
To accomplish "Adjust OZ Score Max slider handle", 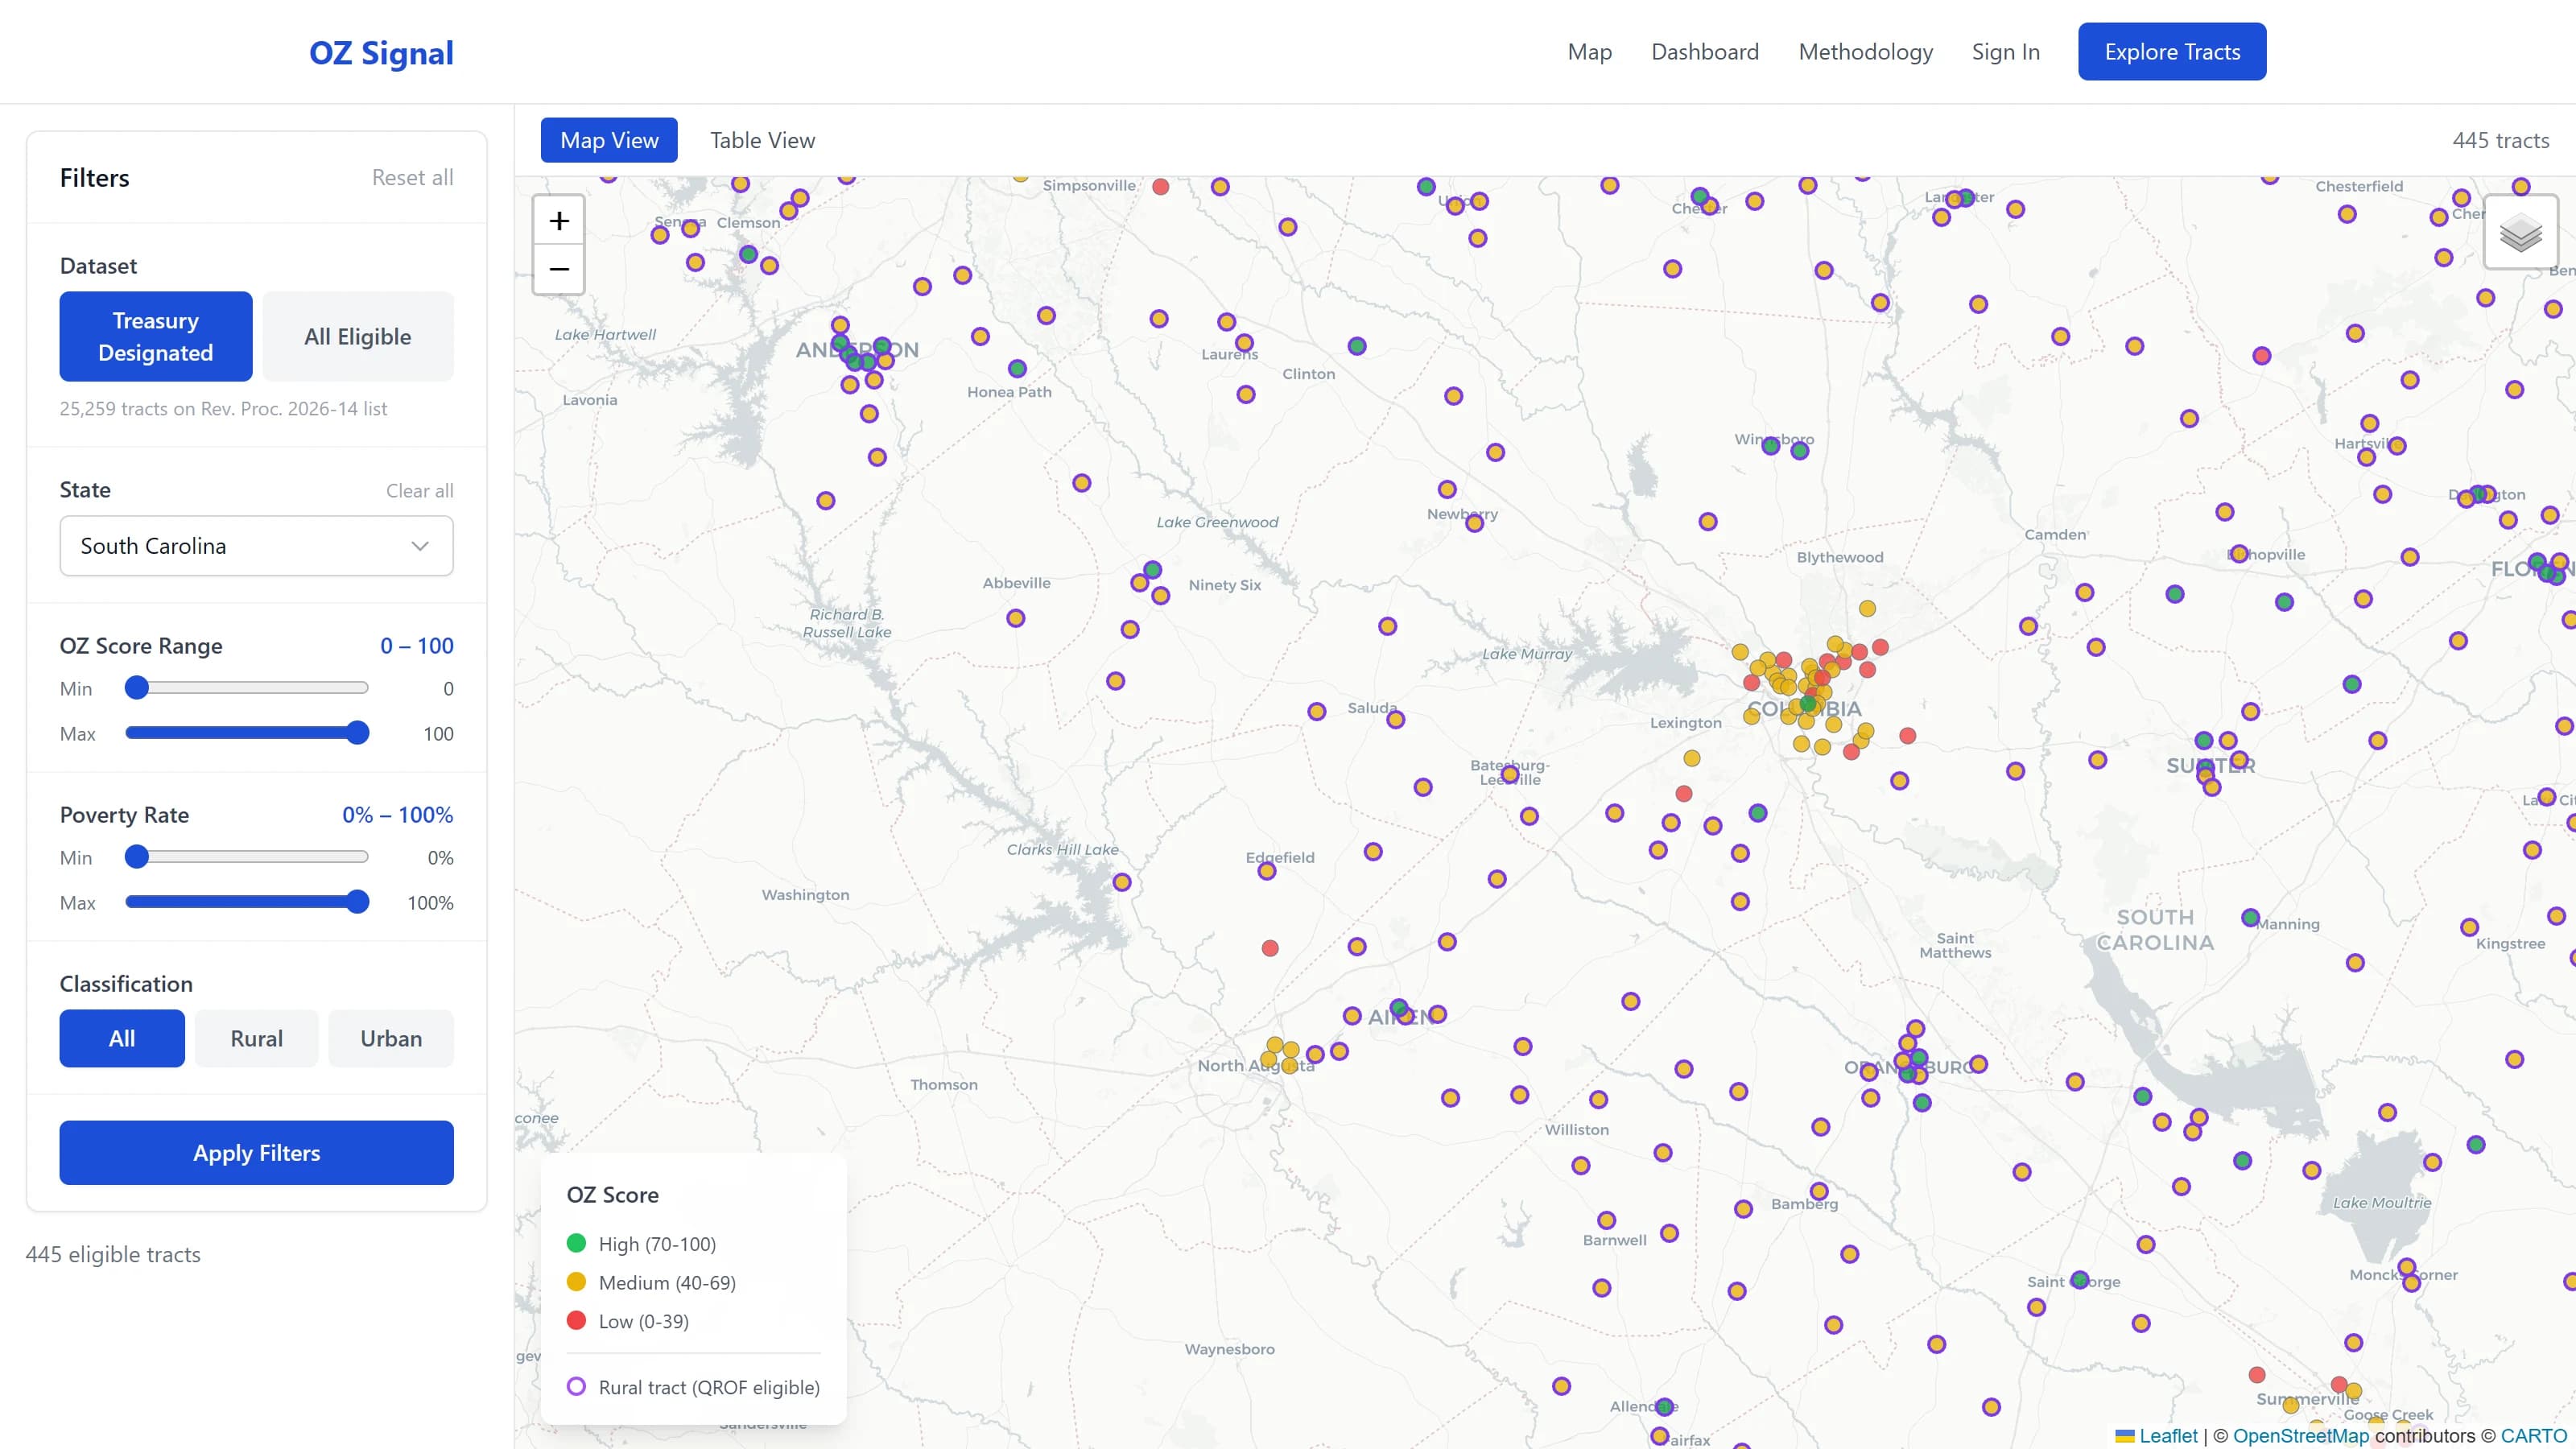I will coord(357,733).
